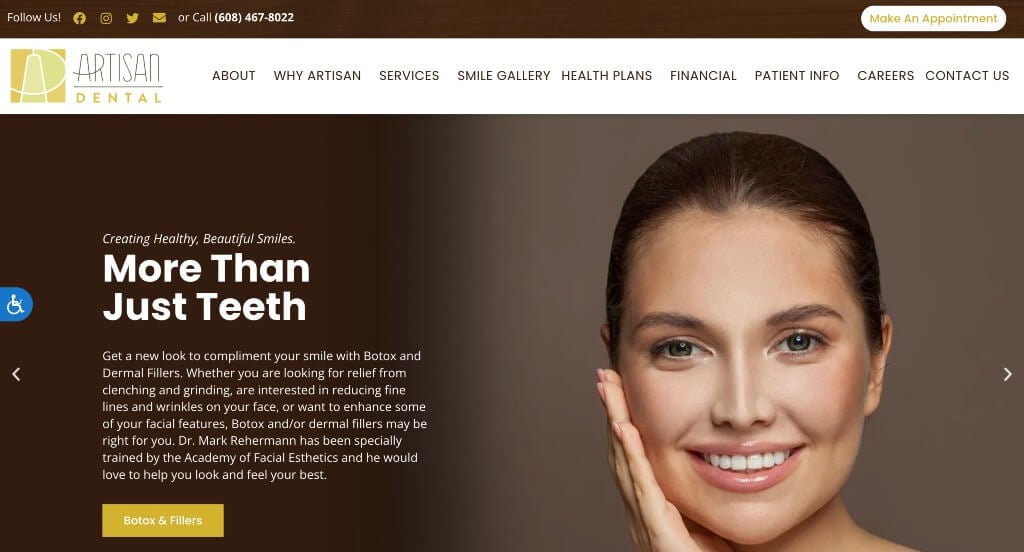Go to previous slide arrow
1024x552 pixels.
pos(16,374)
